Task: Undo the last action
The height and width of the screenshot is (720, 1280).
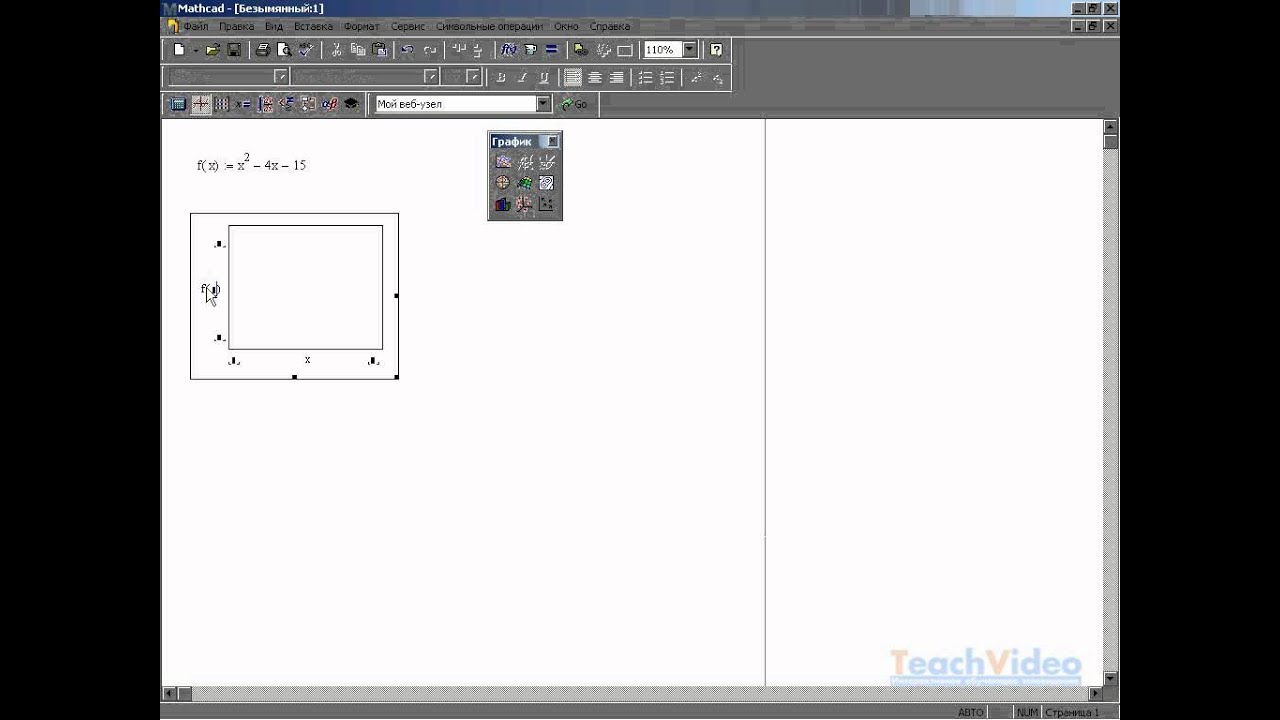Action: (407, 49)
